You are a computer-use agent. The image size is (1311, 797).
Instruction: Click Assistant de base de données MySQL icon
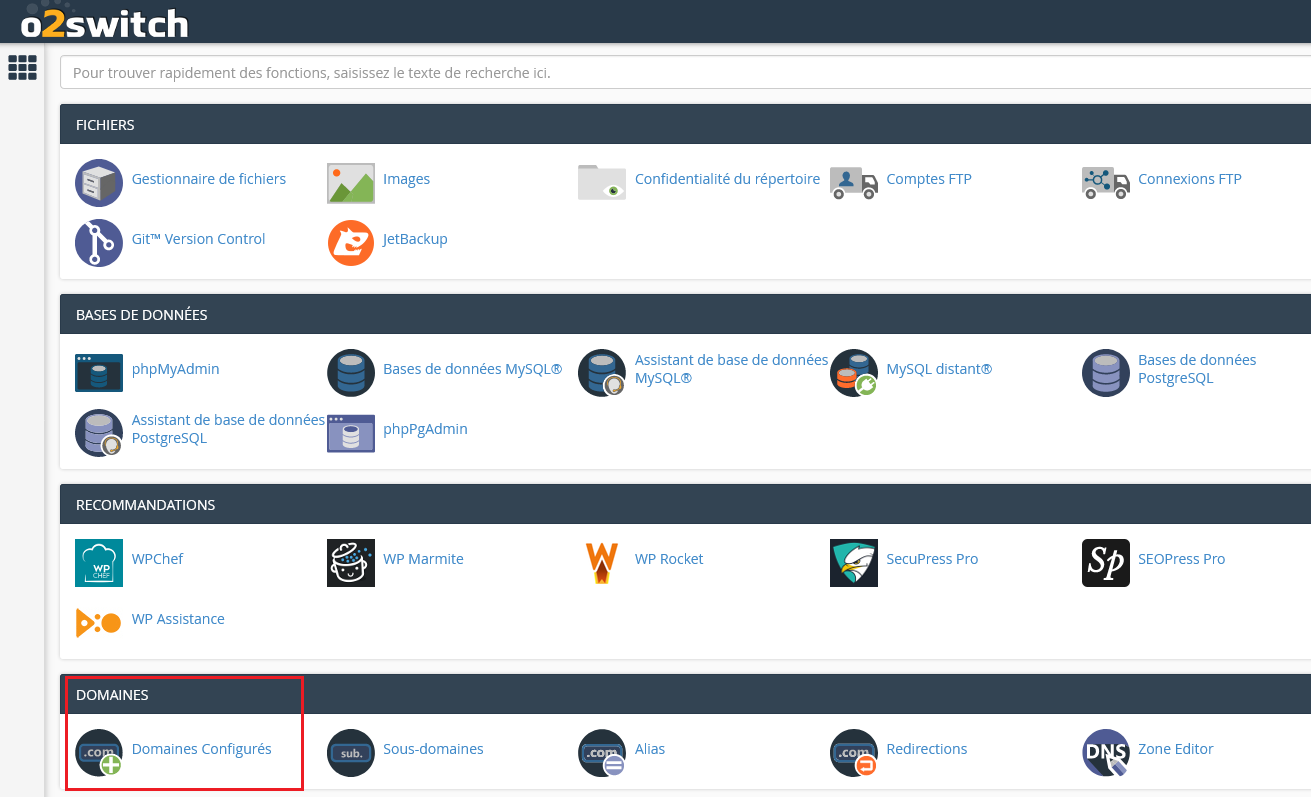[602, 373]
